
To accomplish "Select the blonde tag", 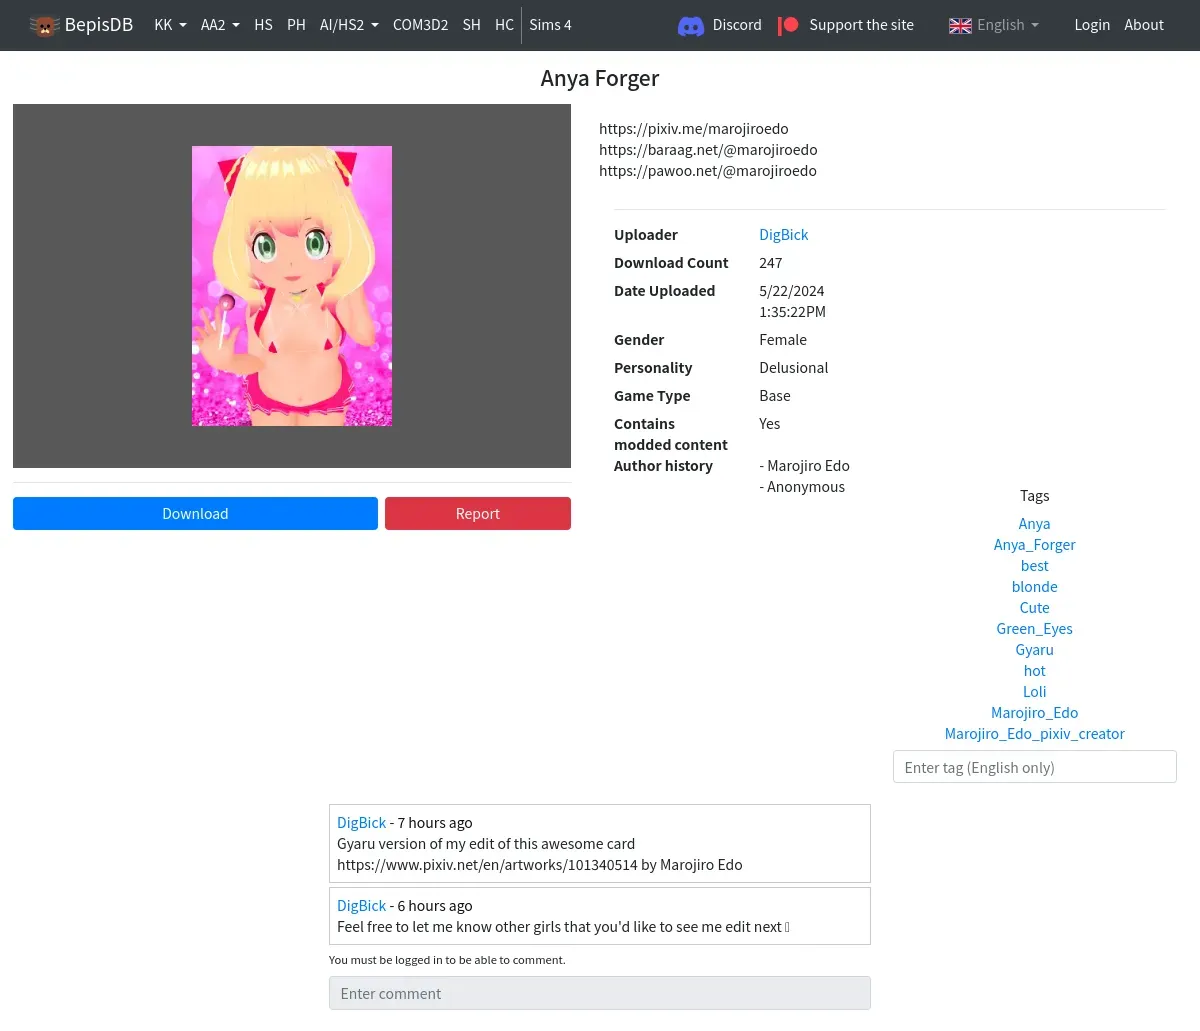I will coord(1034,587).
